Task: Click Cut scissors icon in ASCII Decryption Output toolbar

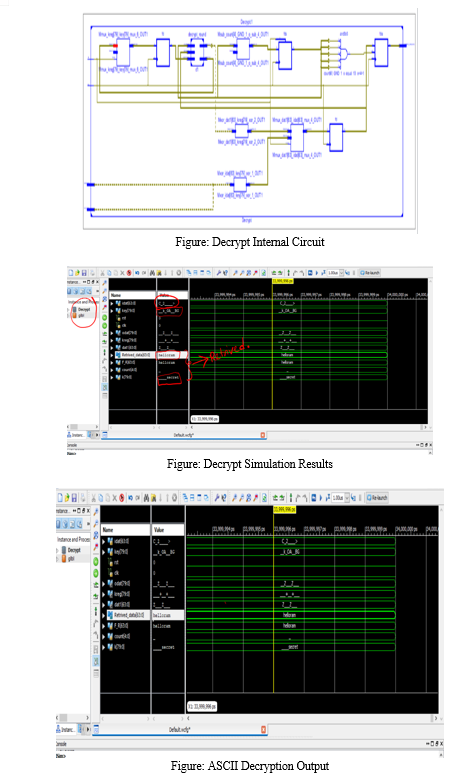Action: [x=93, y=498]
